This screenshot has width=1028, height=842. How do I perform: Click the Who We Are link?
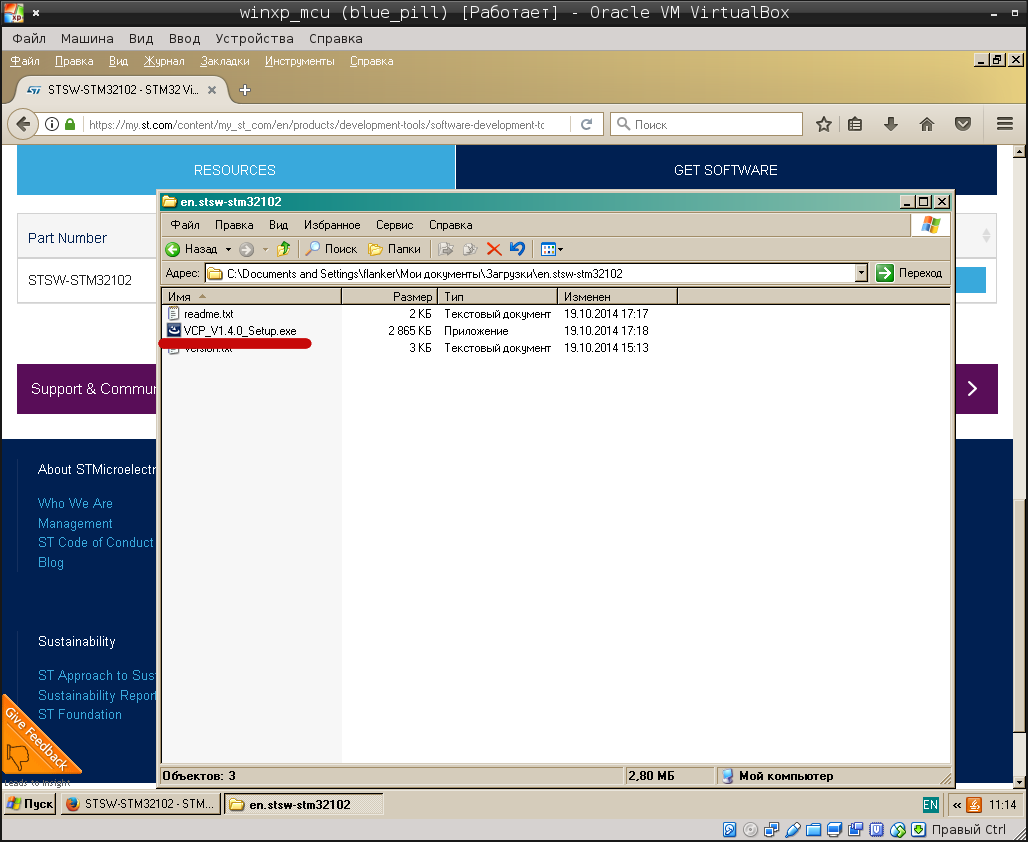[x=75, y=504]
